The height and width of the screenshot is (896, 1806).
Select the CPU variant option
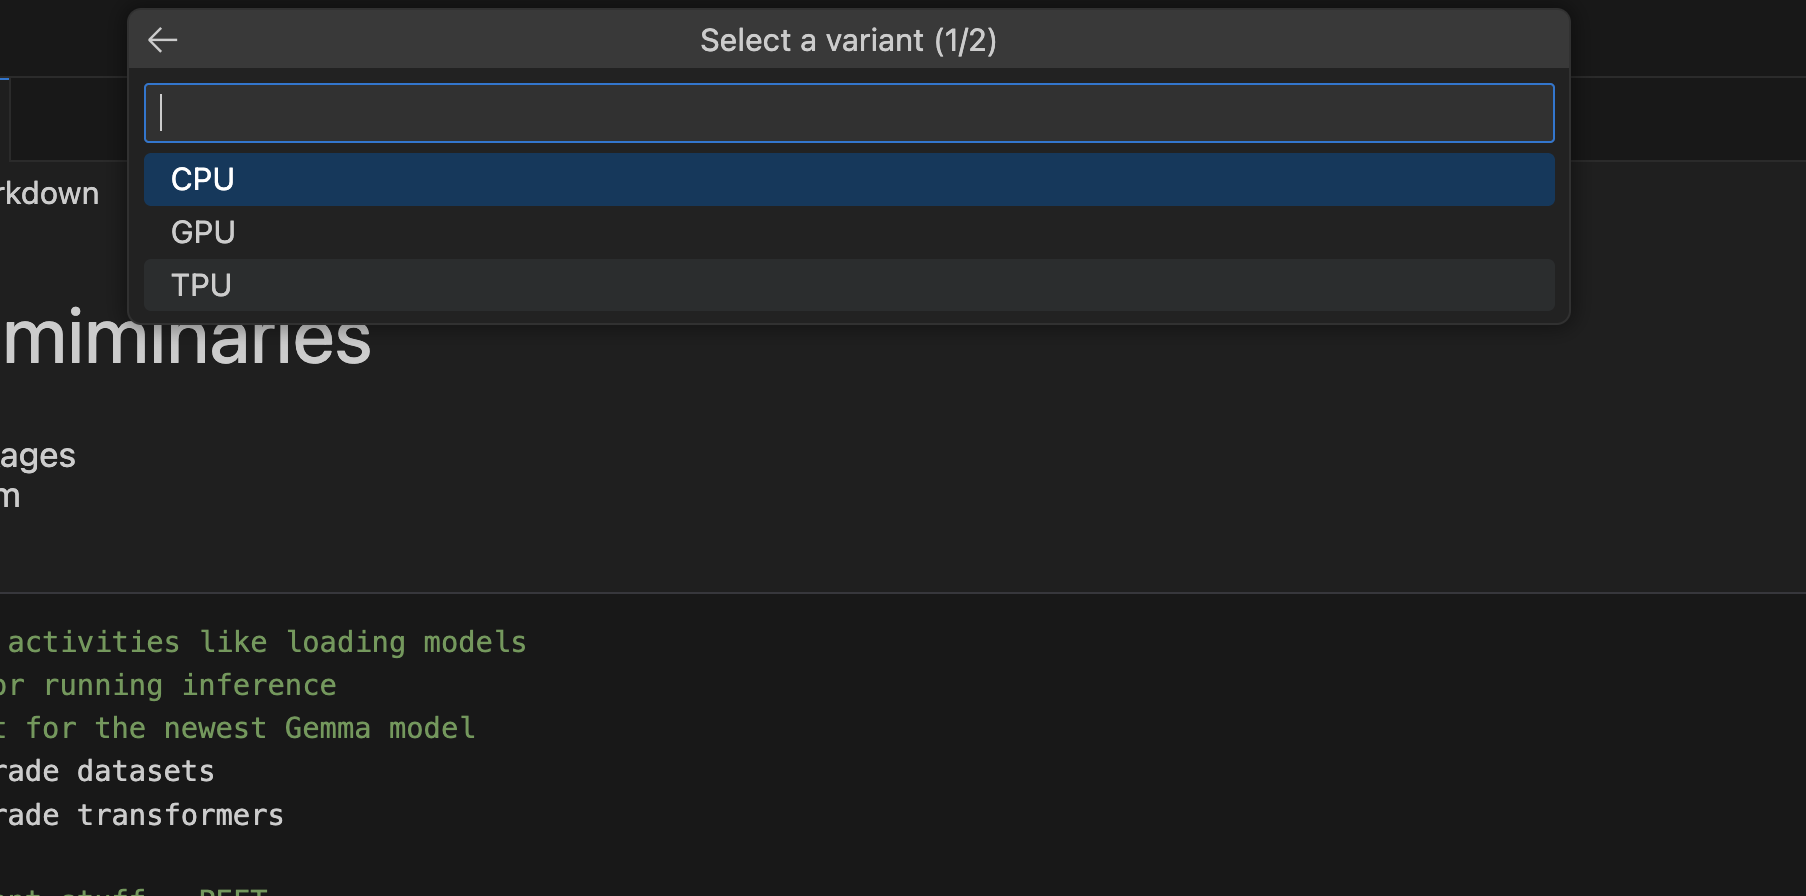[203, 180]
